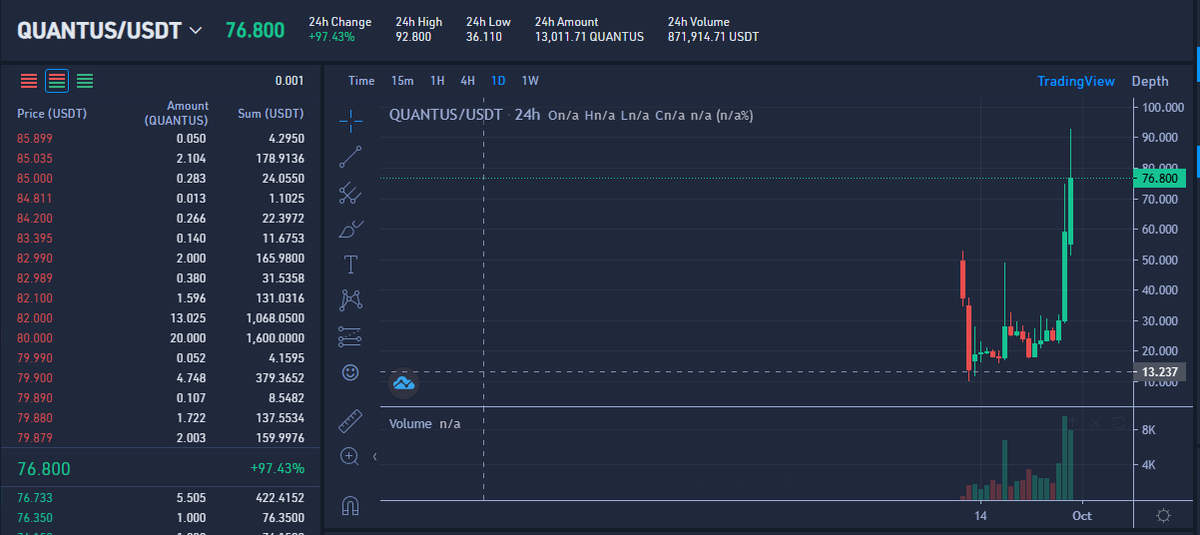The width and height of the screenshot is (1200, 535).
Task: Select the text annotation tool
Action: coord(351,264)
